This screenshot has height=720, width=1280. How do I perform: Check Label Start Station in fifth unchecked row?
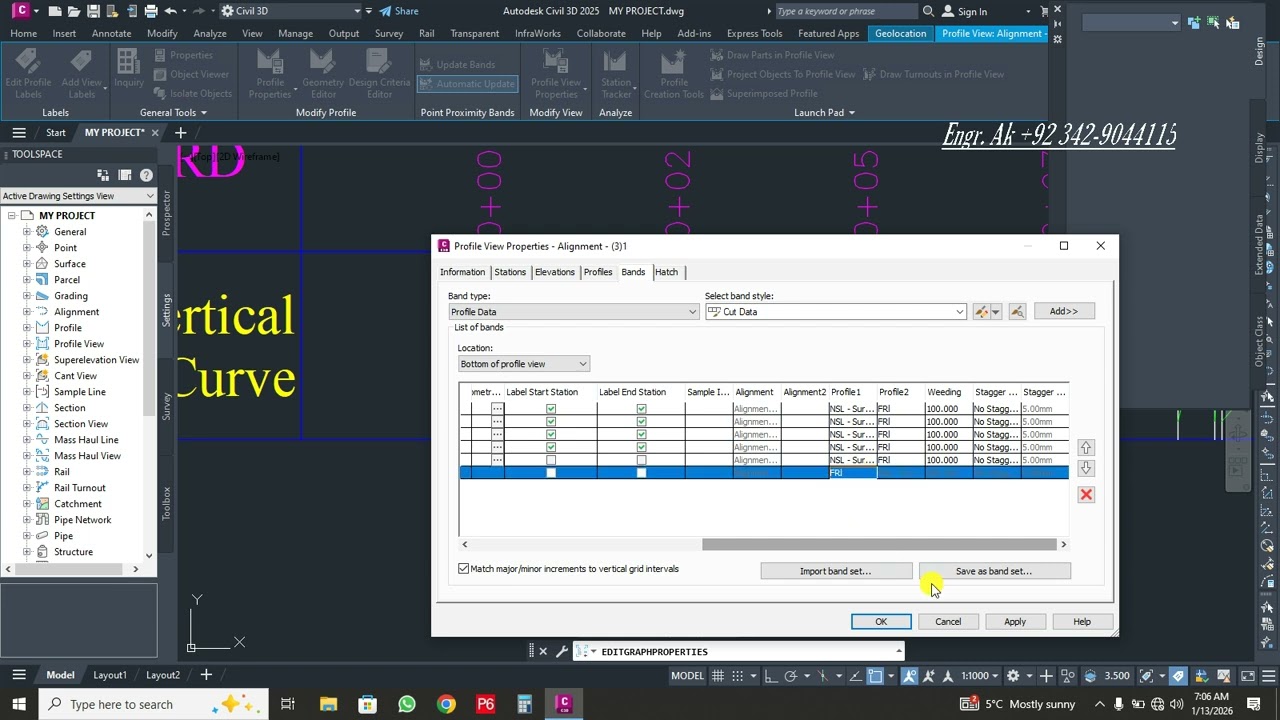[551, 460]
